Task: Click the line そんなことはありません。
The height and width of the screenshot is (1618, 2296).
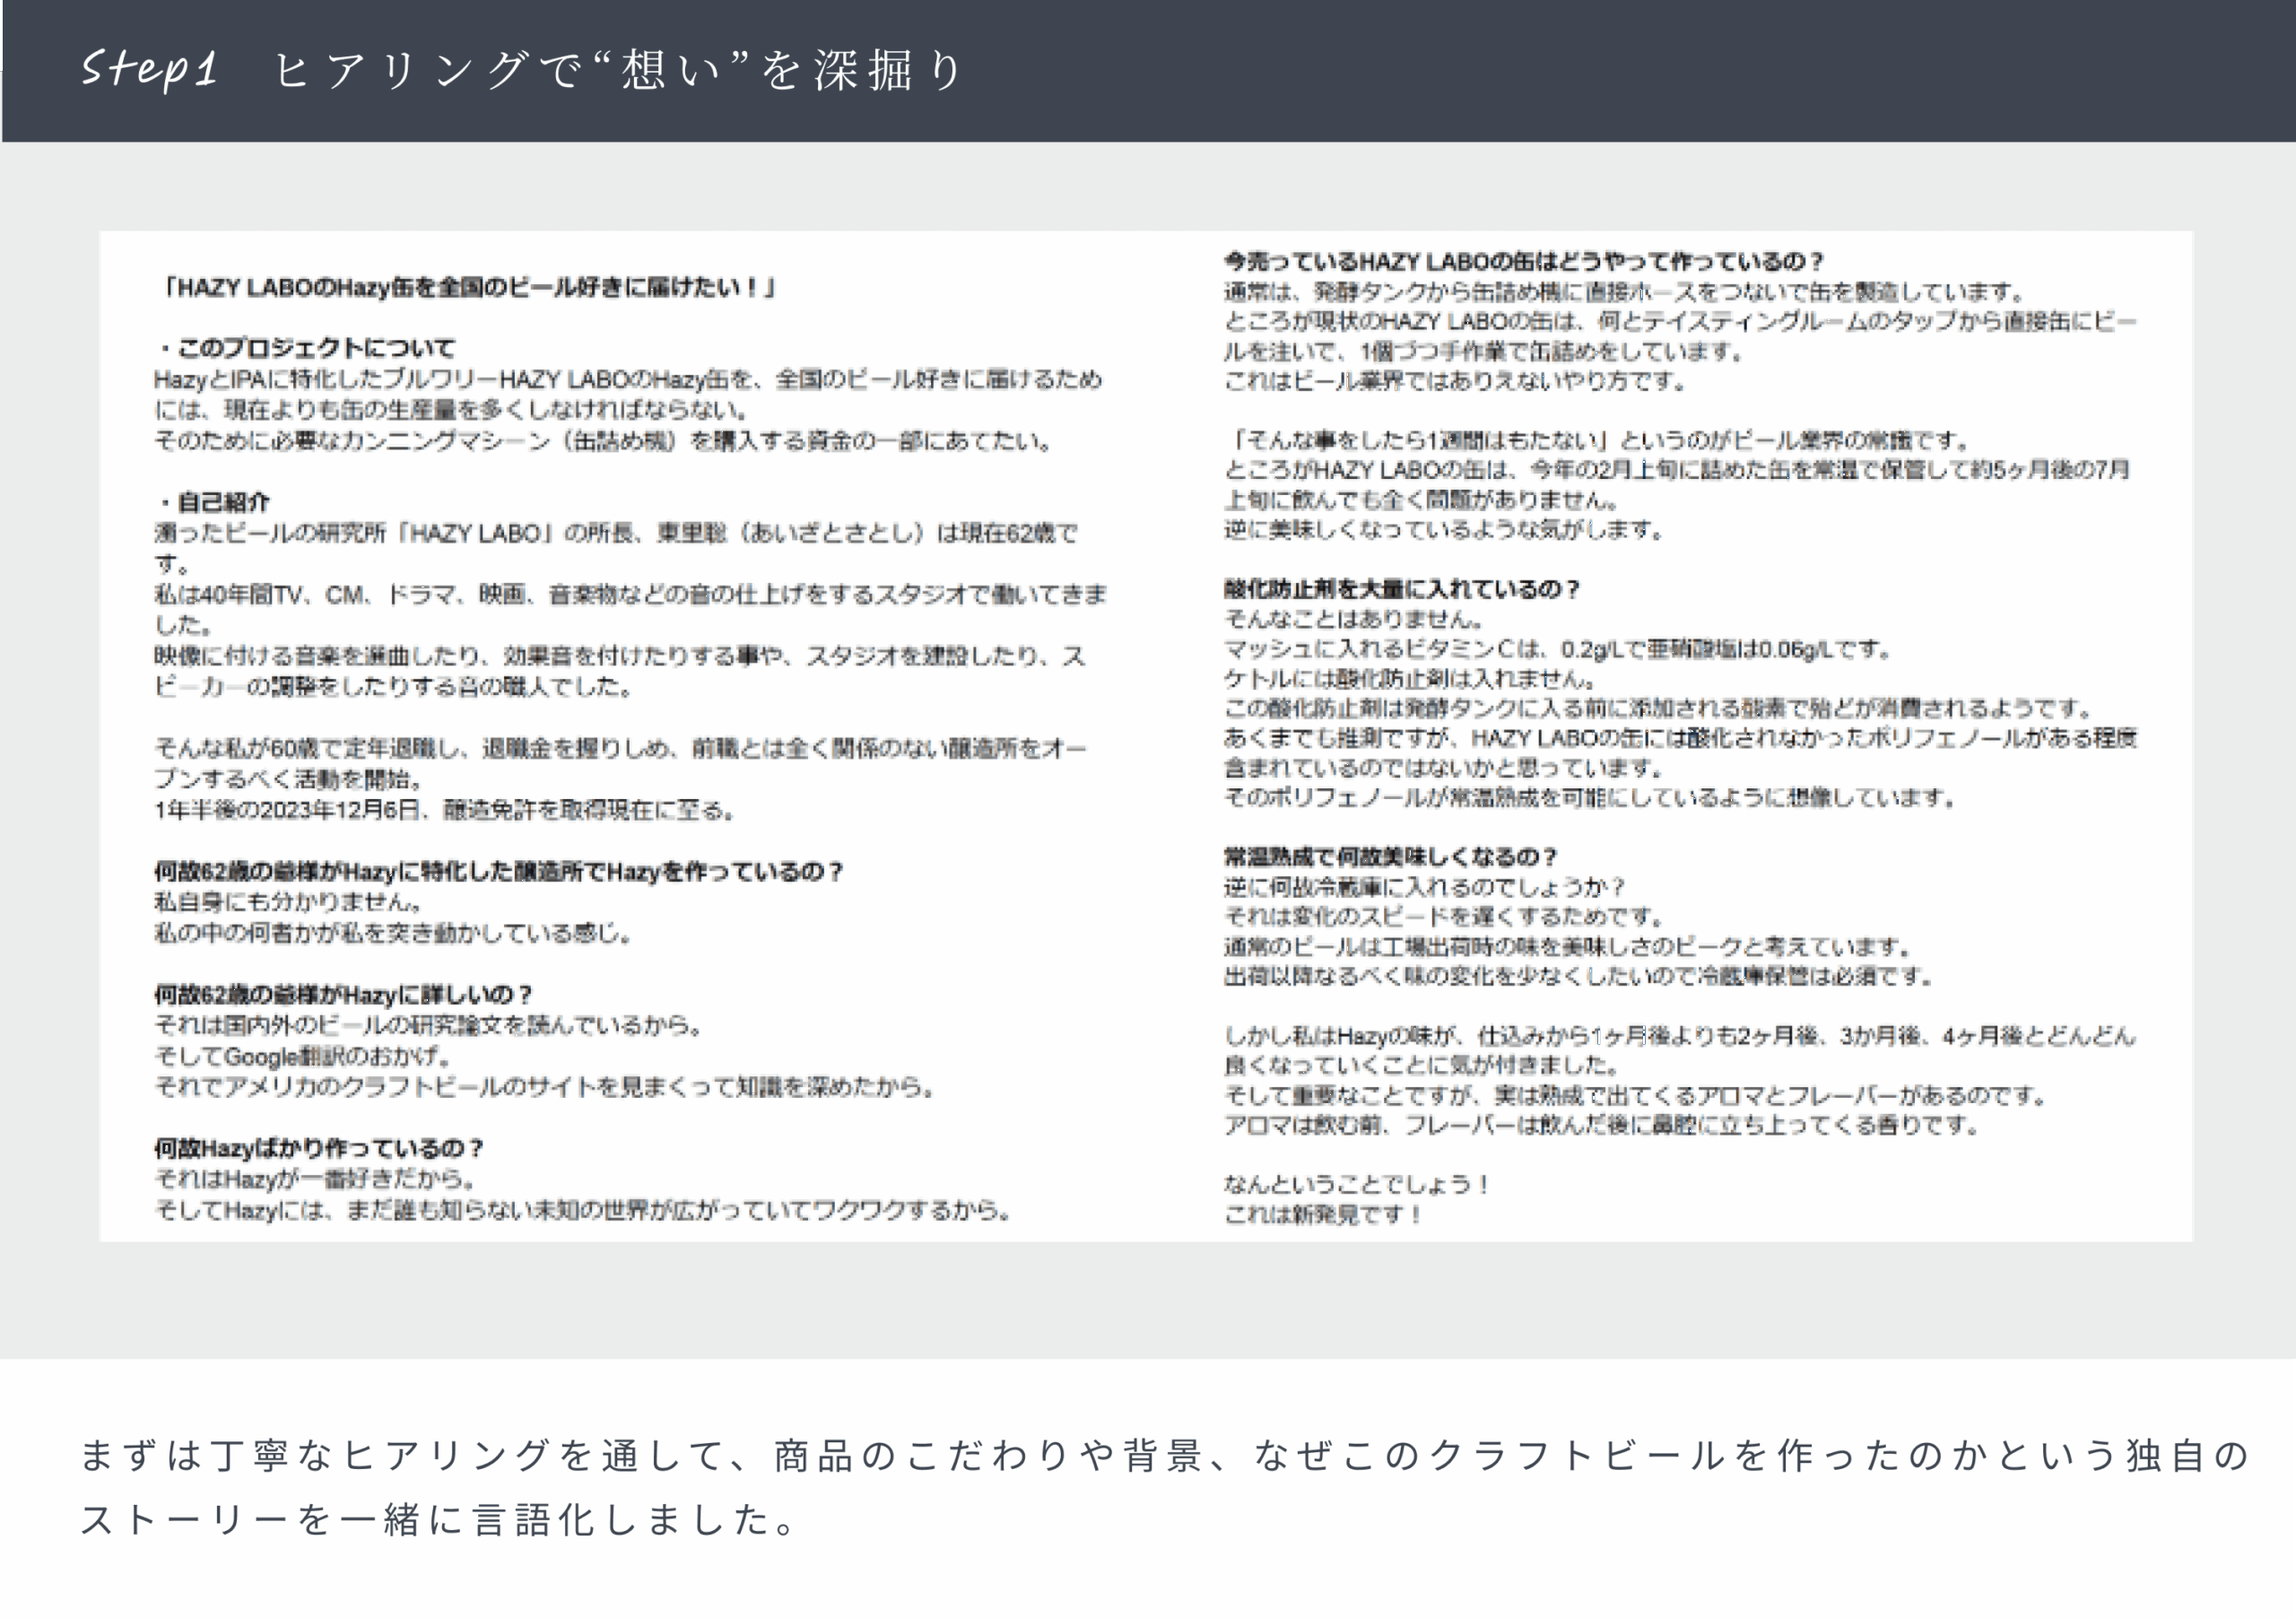Action: (1354, 619)
